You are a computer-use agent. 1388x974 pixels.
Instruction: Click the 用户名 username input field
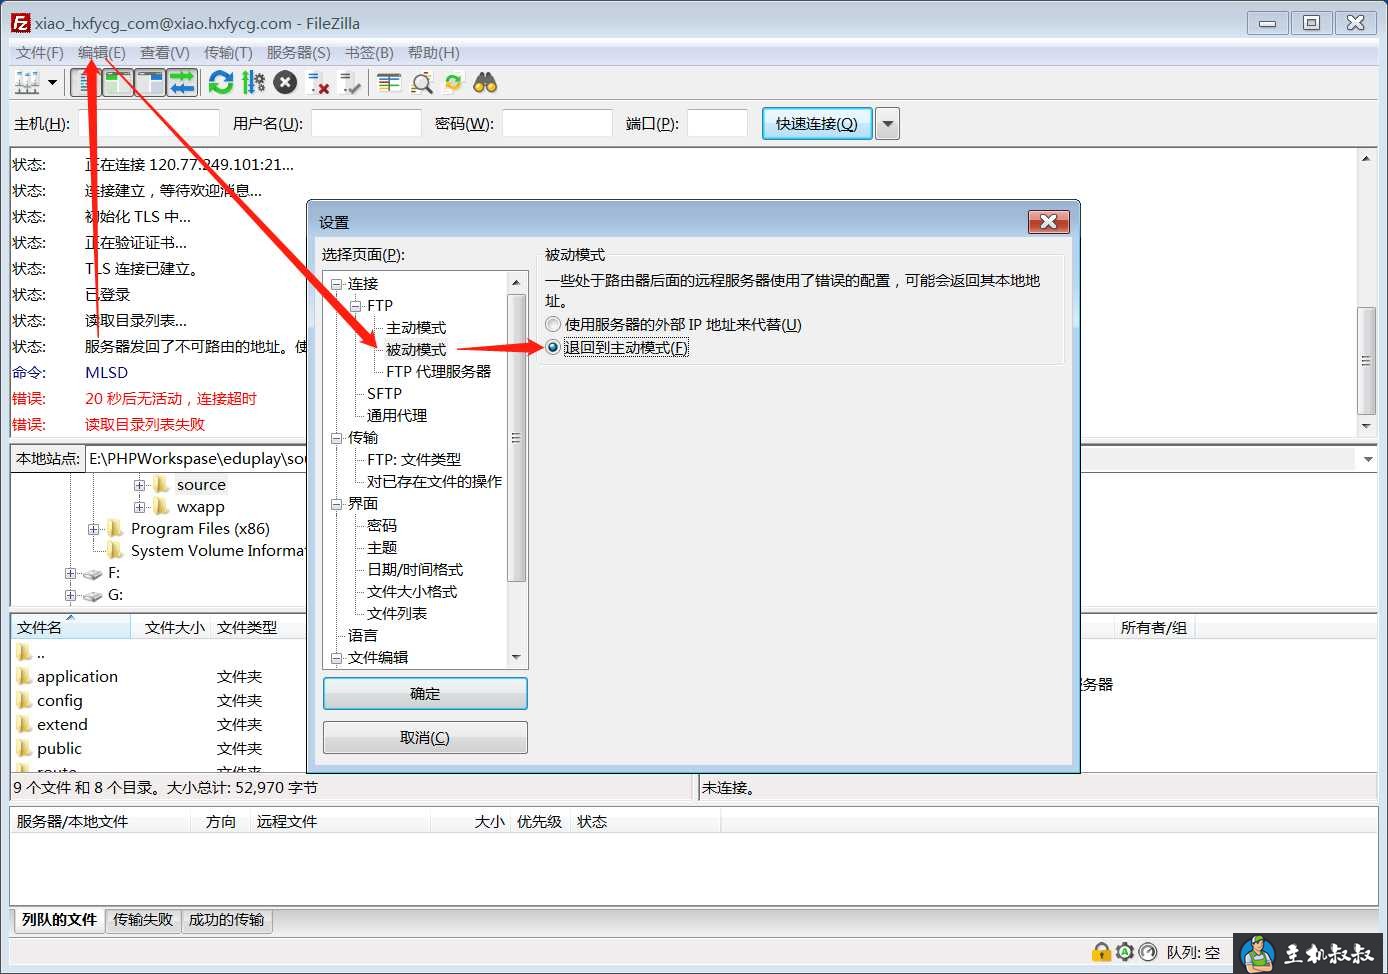click(x=366, y=123)
